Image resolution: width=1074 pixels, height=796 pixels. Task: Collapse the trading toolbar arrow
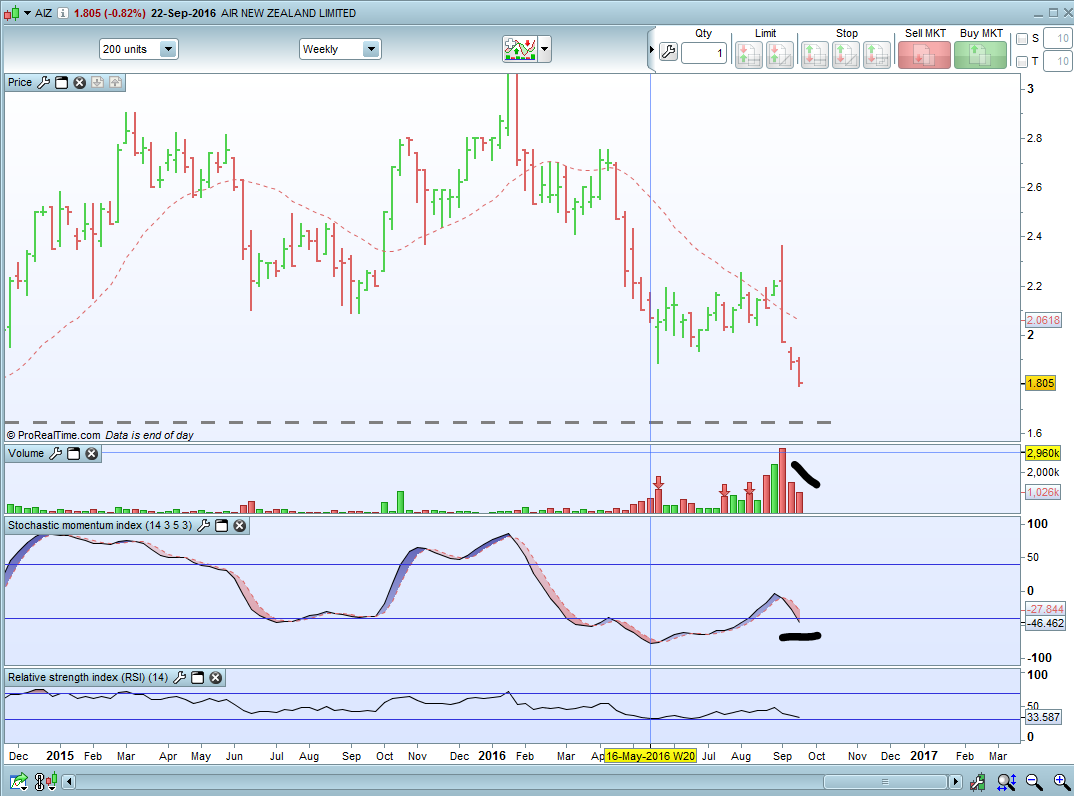point(651,49)
